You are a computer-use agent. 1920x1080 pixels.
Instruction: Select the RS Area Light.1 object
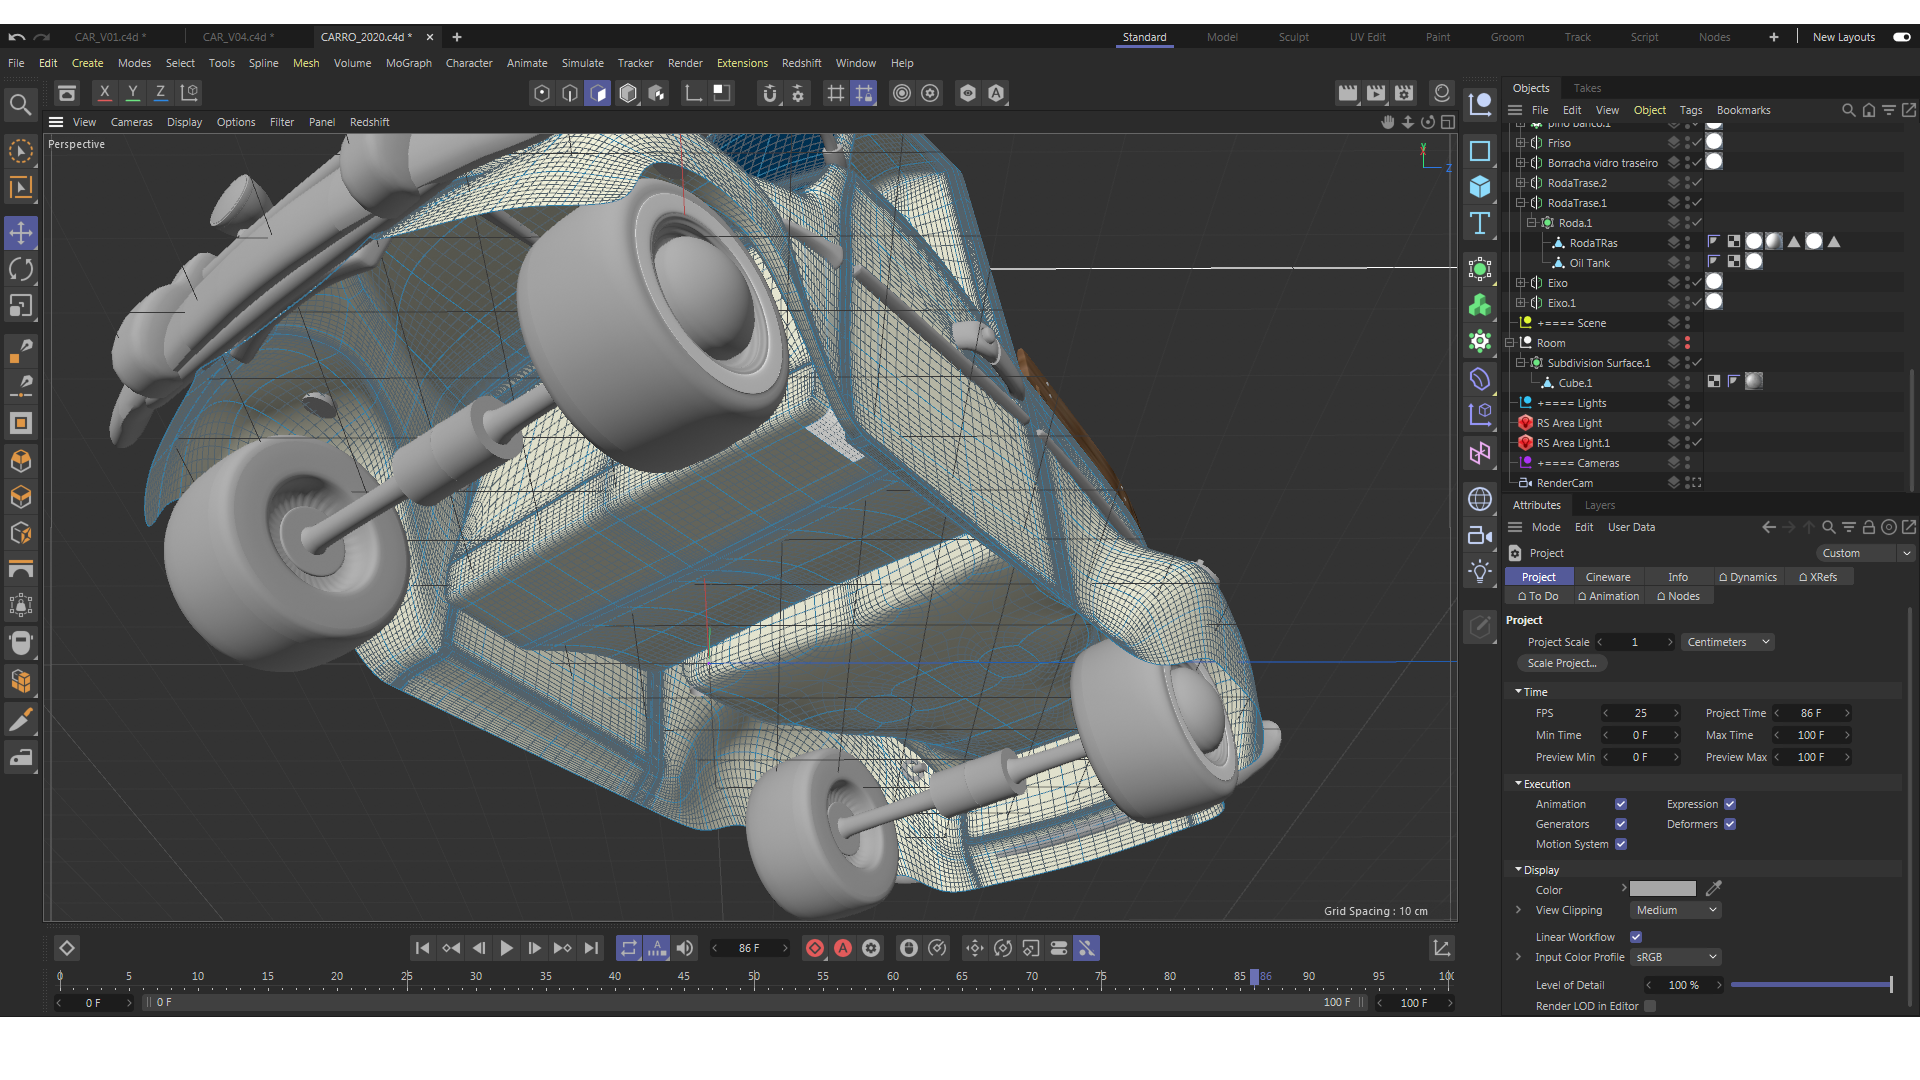pyautogui.click(x=1573, y=443)
